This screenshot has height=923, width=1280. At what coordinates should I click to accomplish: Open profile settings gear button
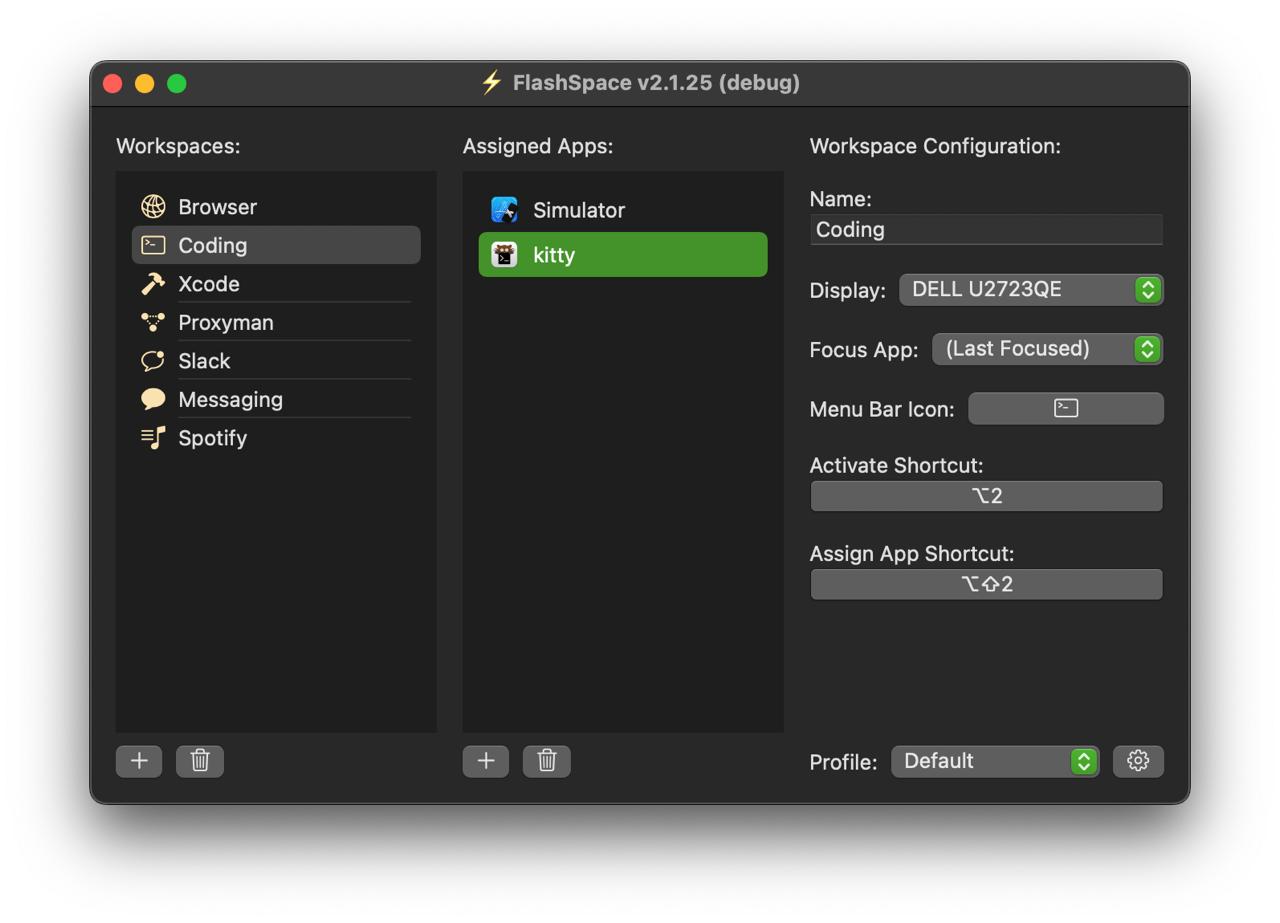[1138, 761]
